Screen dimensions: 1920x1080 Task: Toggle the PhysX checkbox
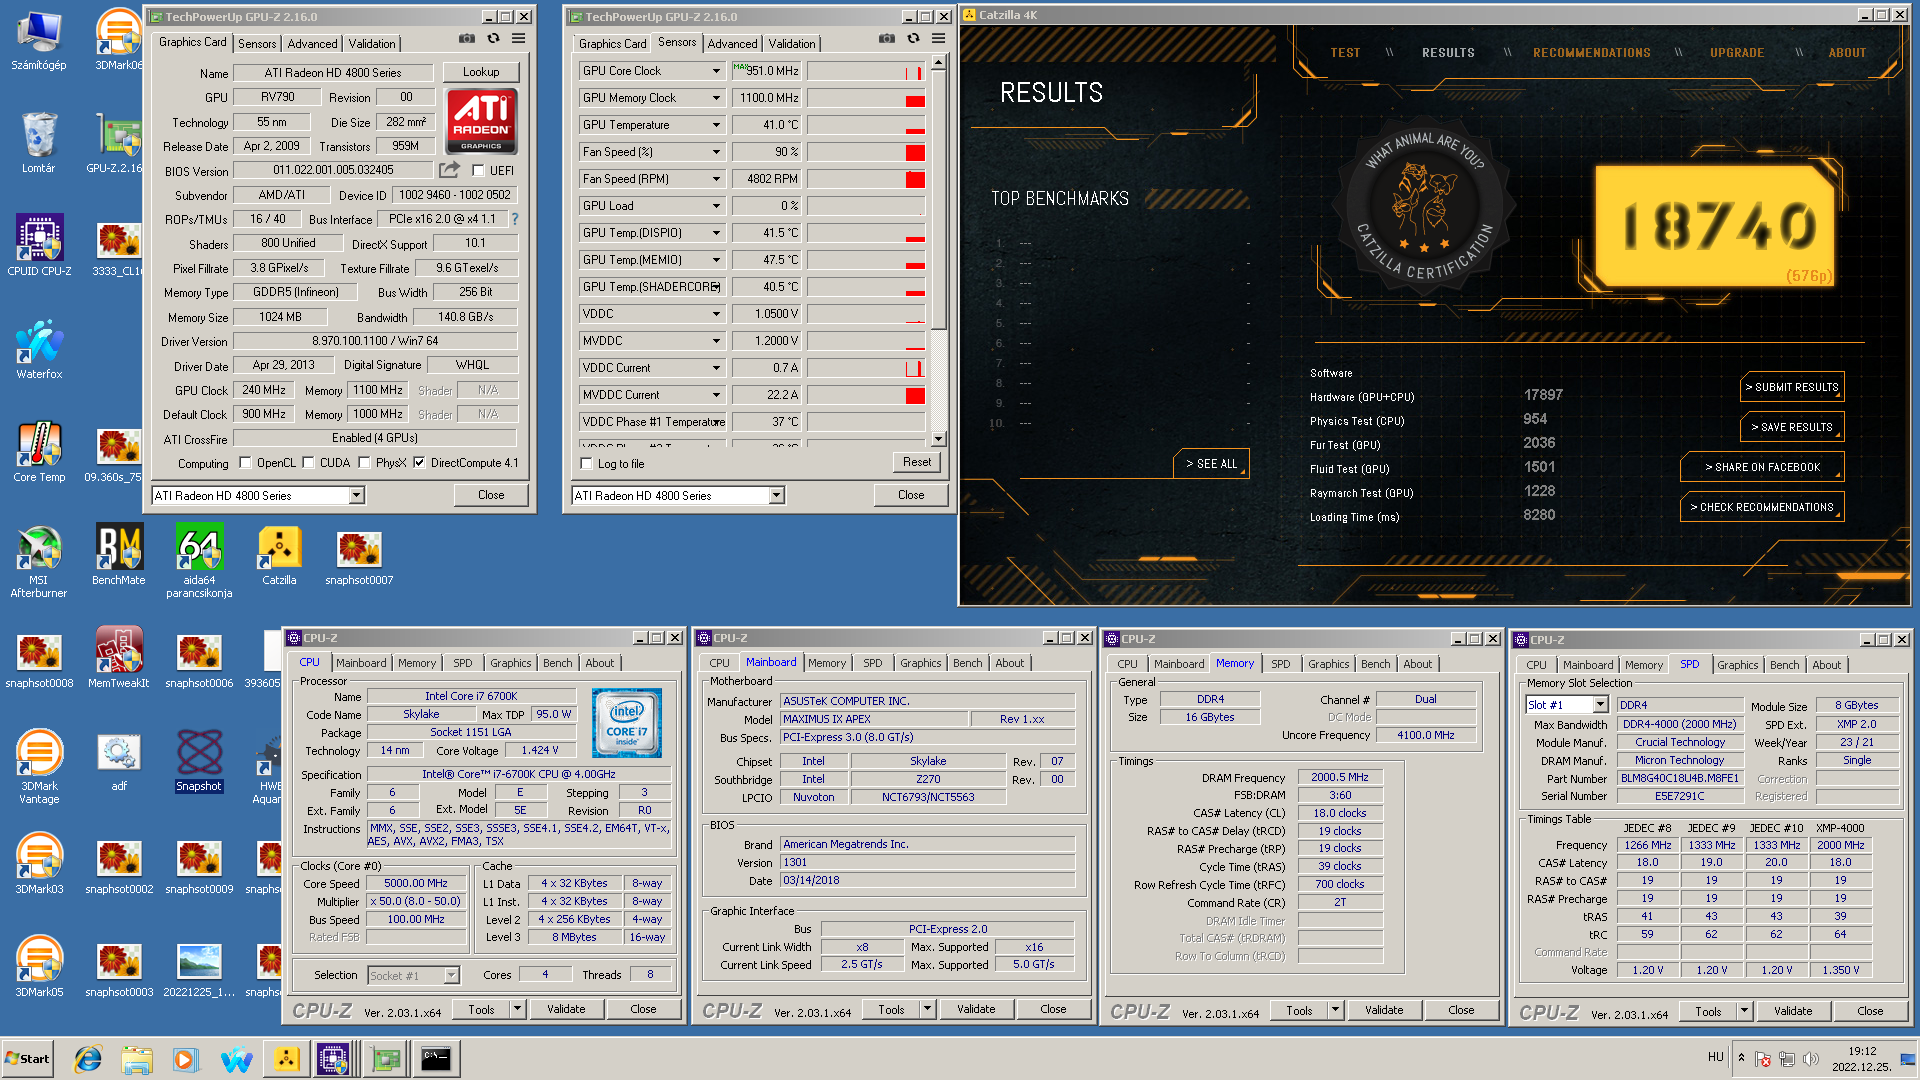365,463
